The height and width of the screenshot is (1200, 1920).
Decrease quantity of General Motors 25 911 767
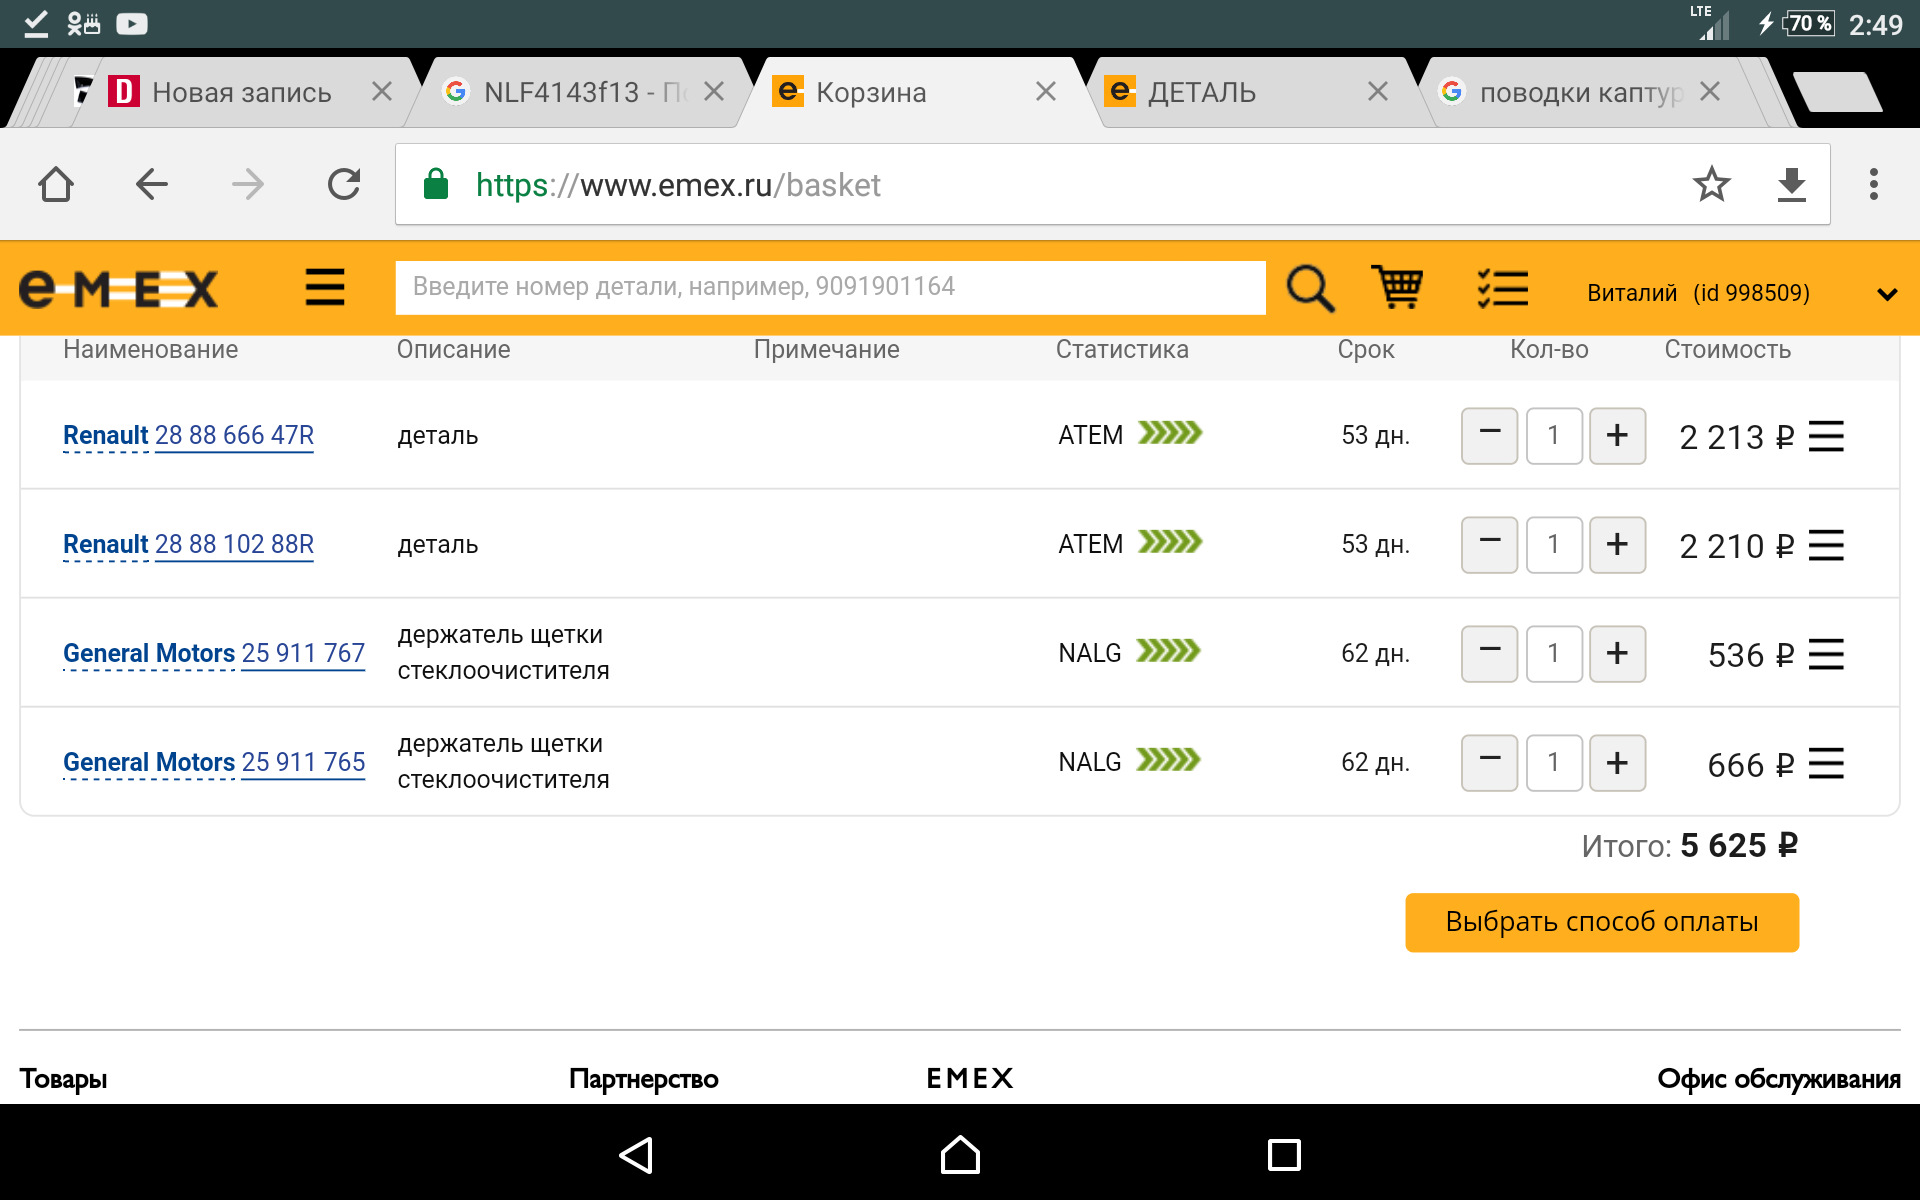point(1489,654)
